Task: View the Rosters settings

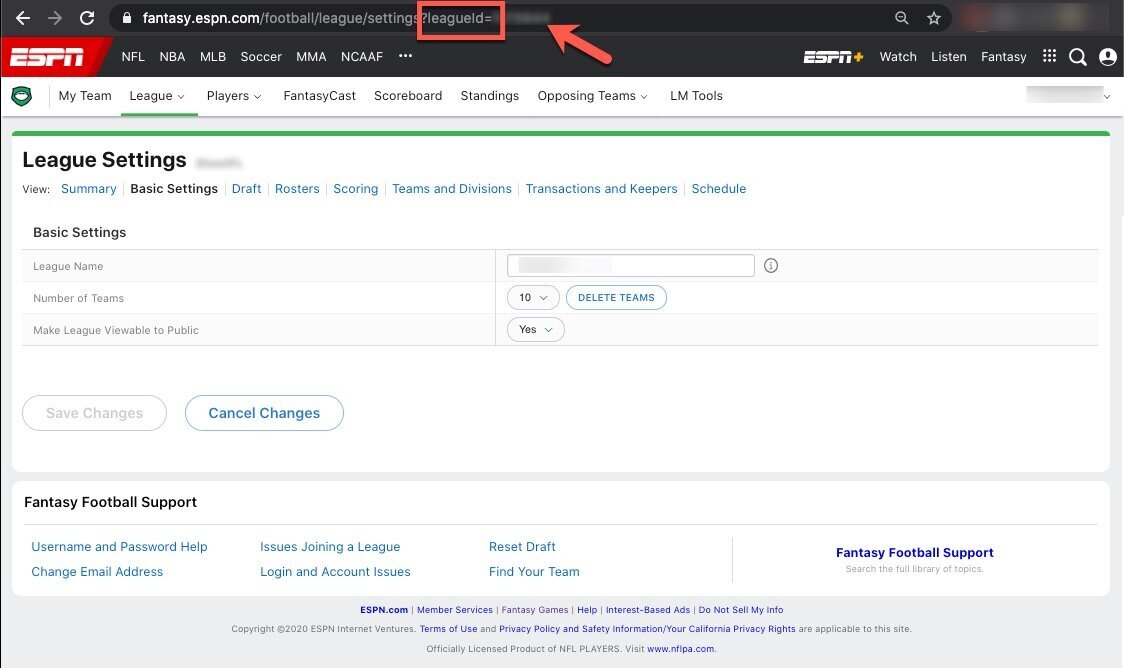Action: tap(297, 189)
